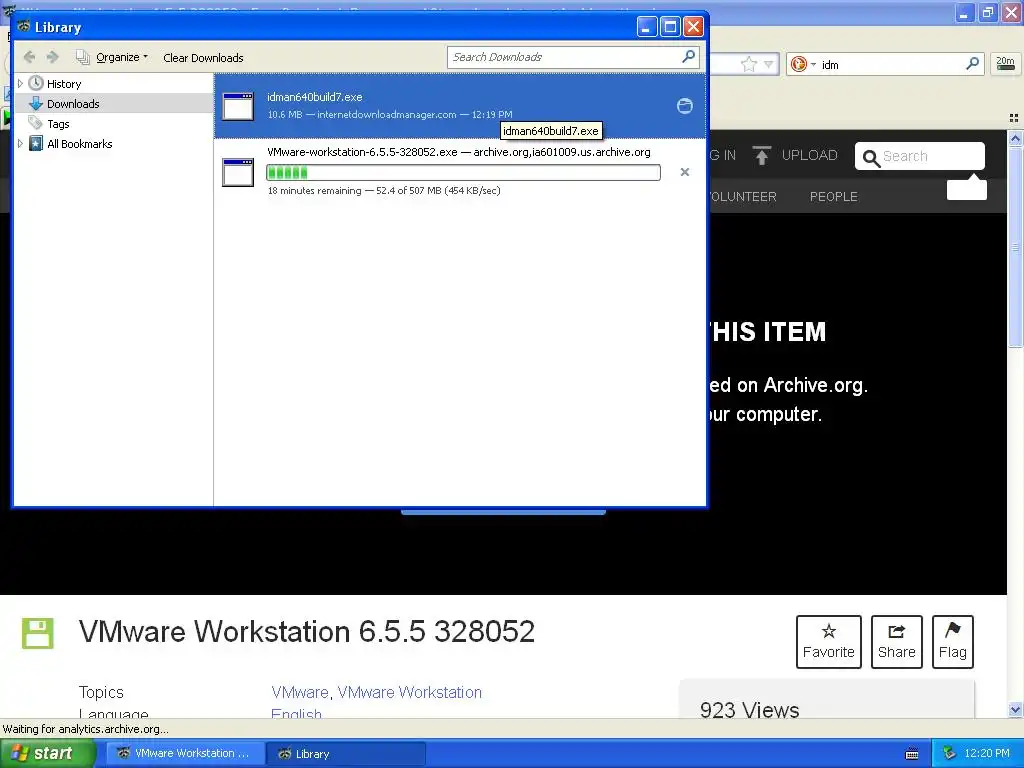Open the dropdown beside the bookmark star
Screen dimensions: 1024x768
(769, 64)
